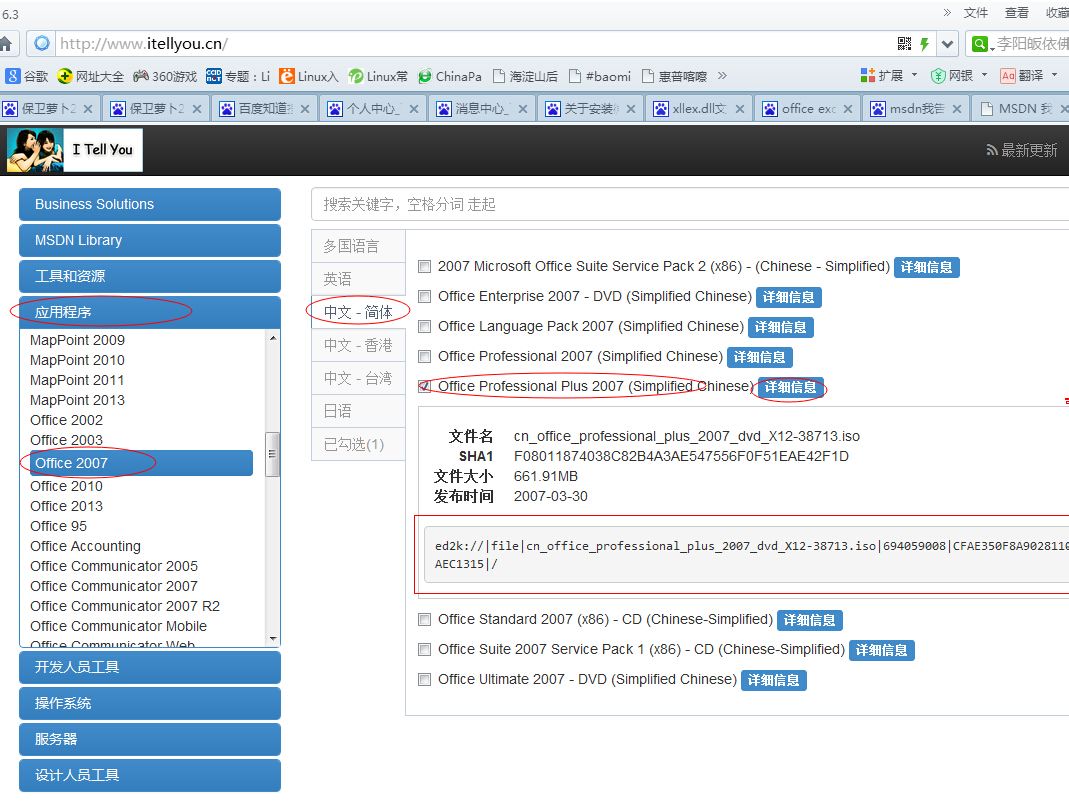Viewport: 1069px width, 804px height.
Task: Open the 谷歌 bookmark
Action: click(x=27, y=76)
